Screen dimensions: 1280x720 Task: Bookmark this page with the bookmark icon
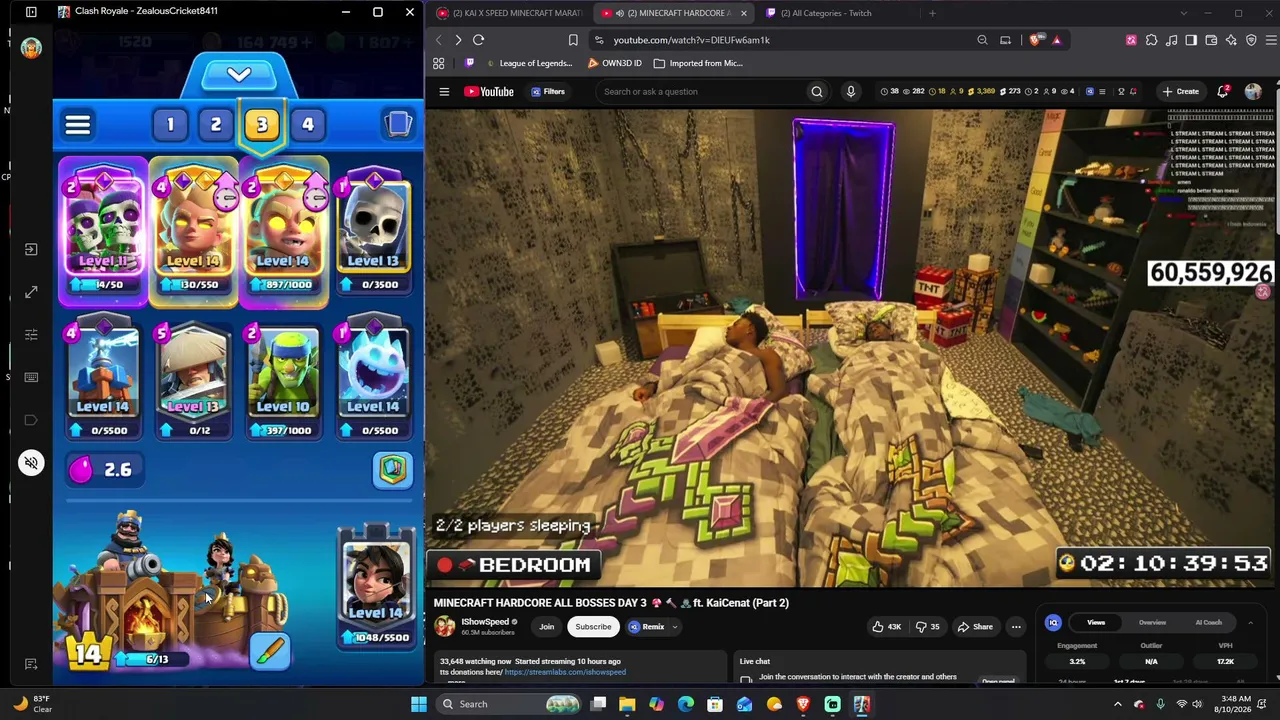point(573,40)
